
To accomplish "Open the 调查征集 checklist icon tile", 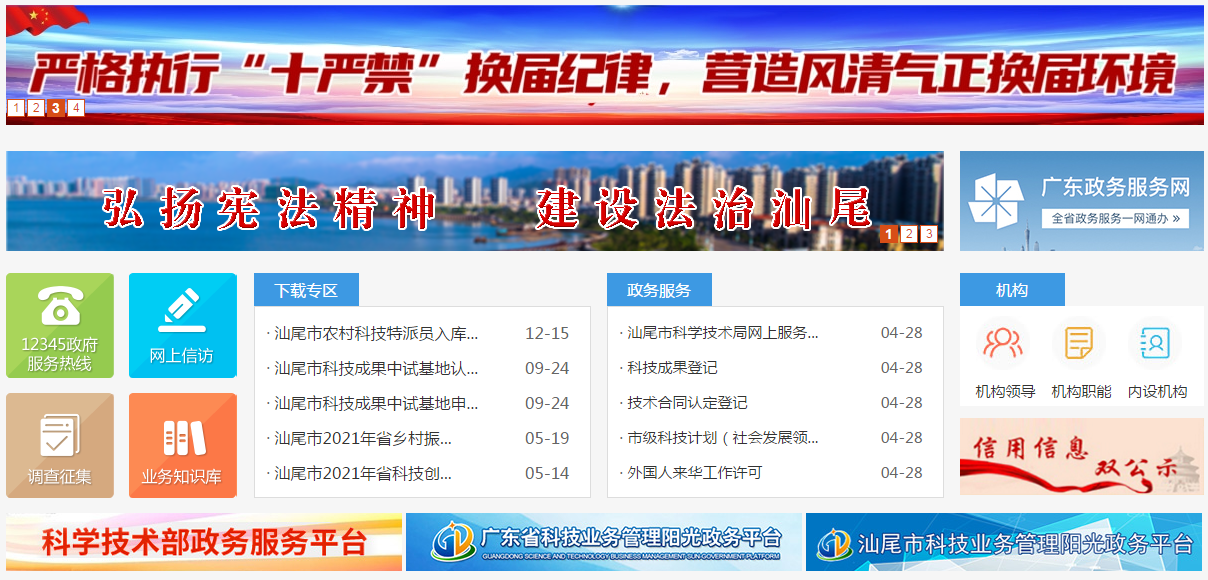I will pos(60,445).
